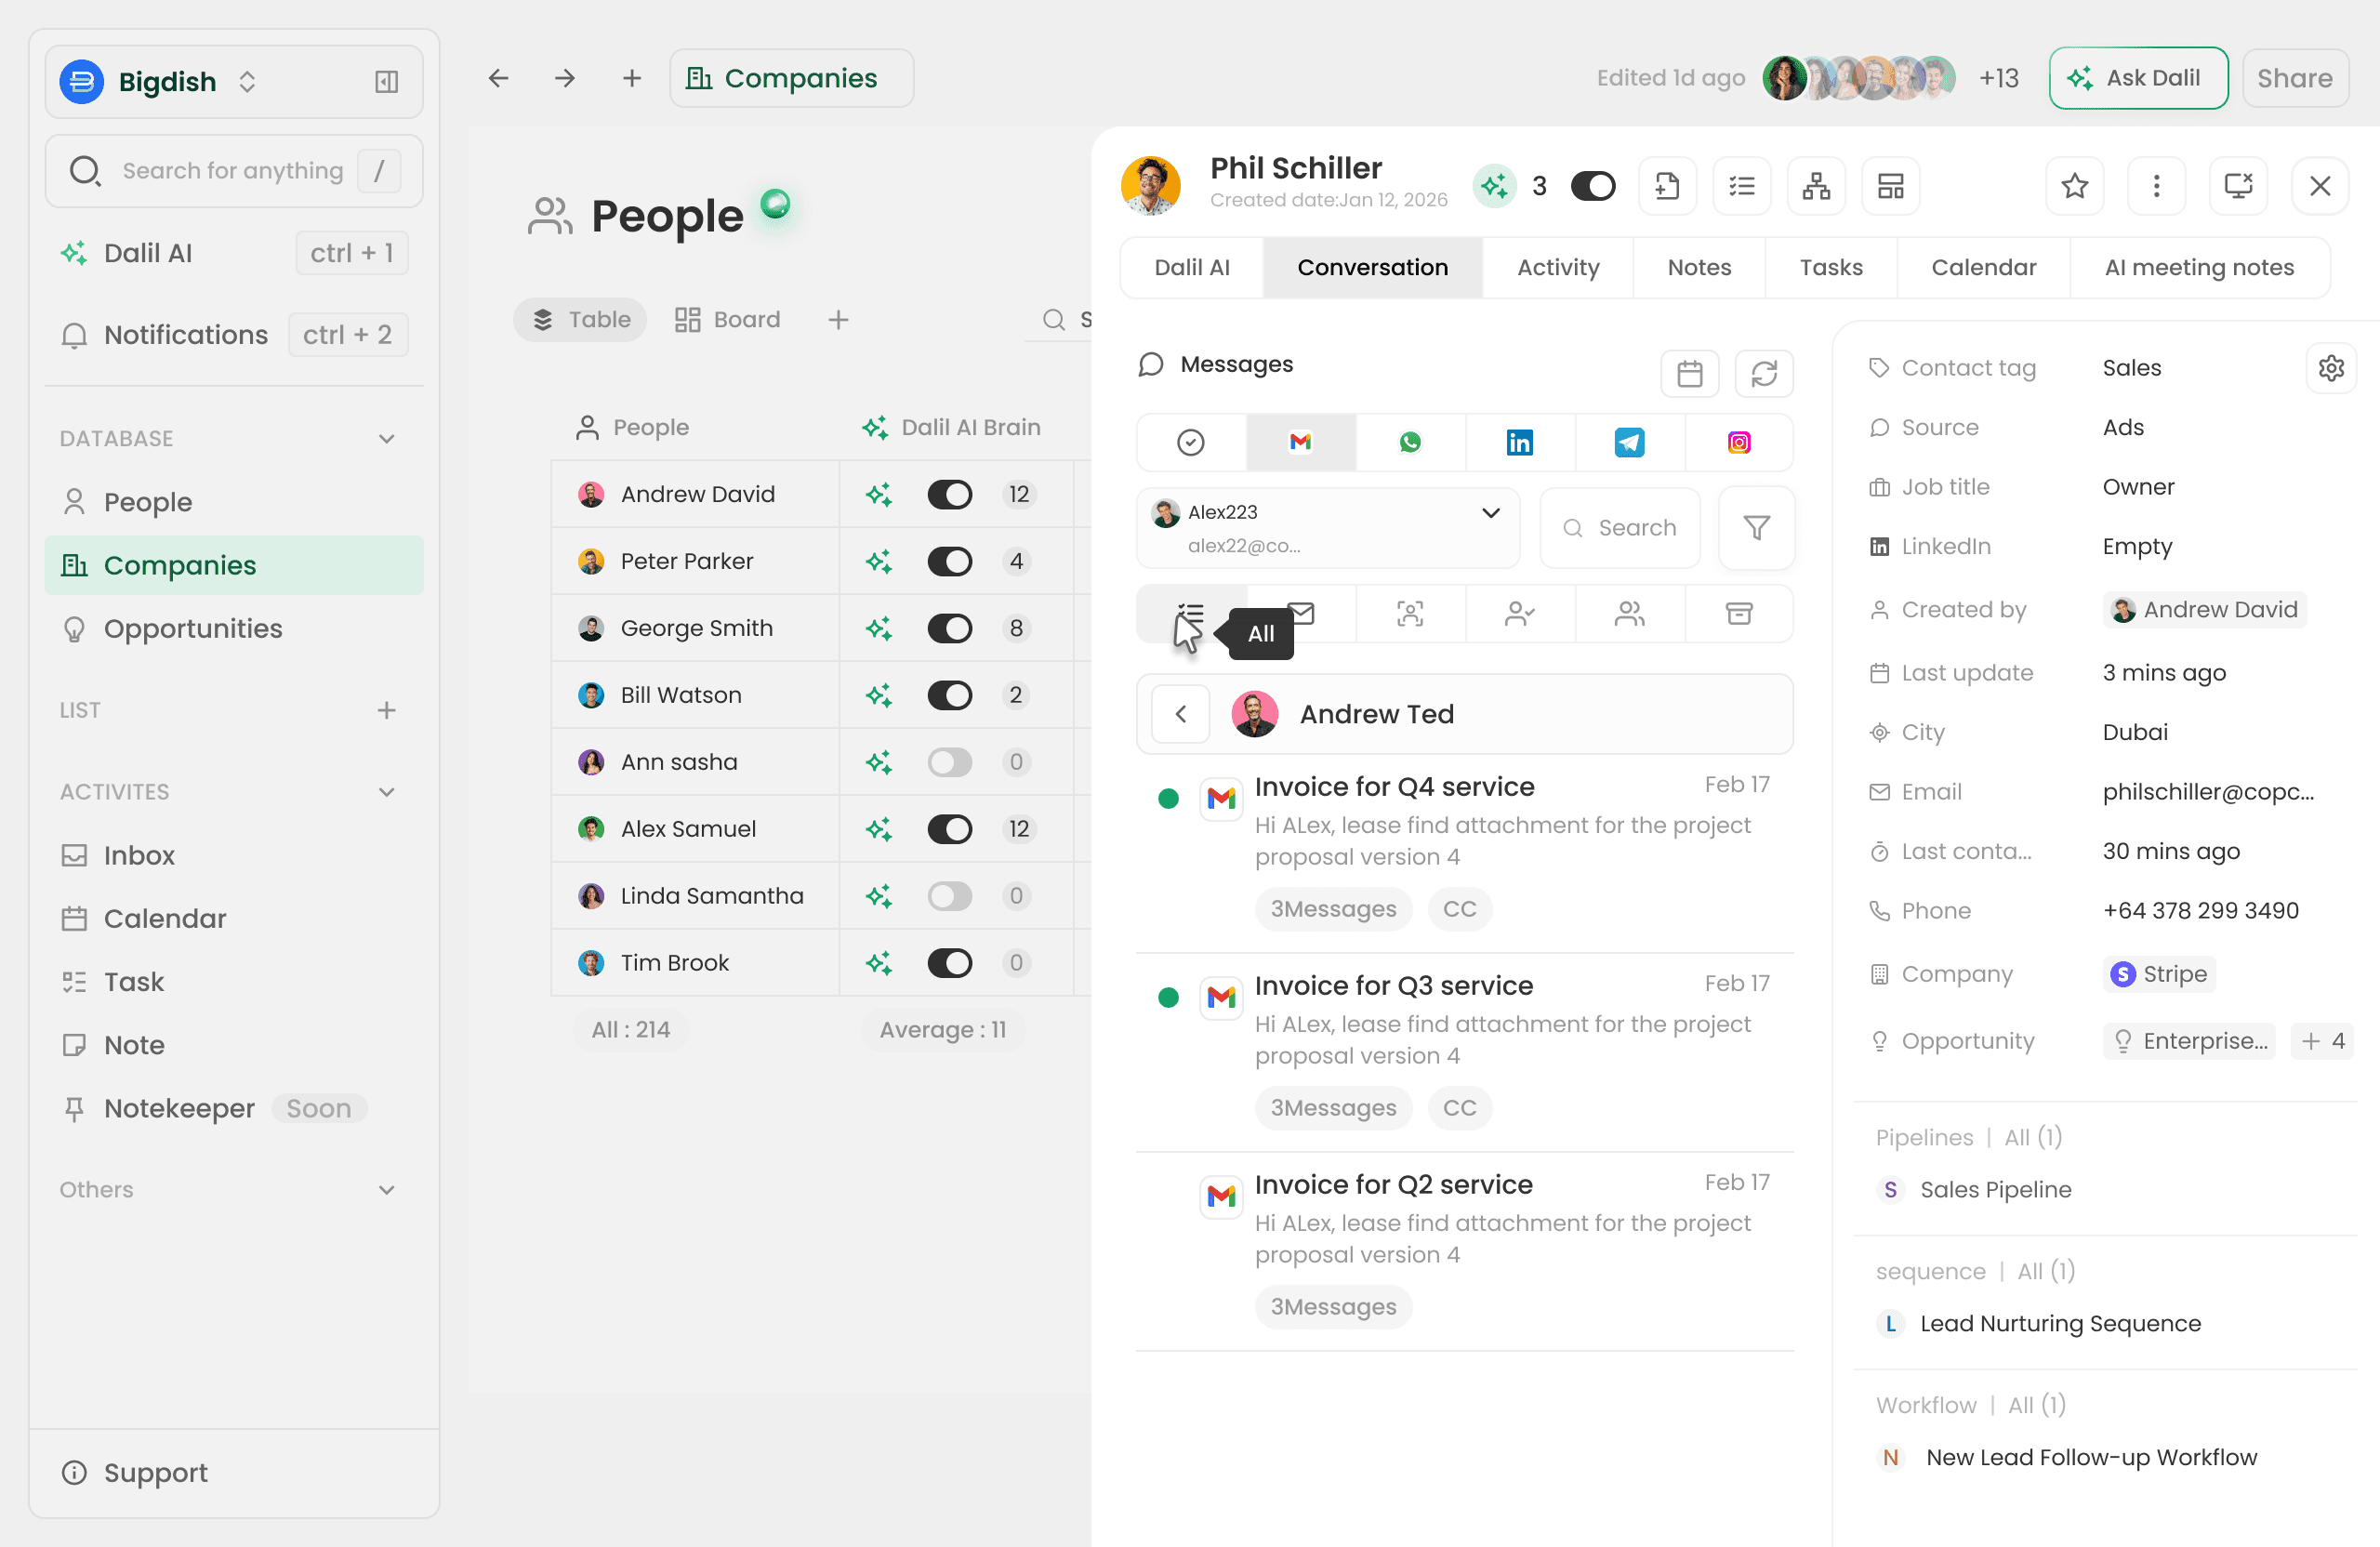Expand the Others sidebar section
The image size is (2380, 1547).
386,1190
